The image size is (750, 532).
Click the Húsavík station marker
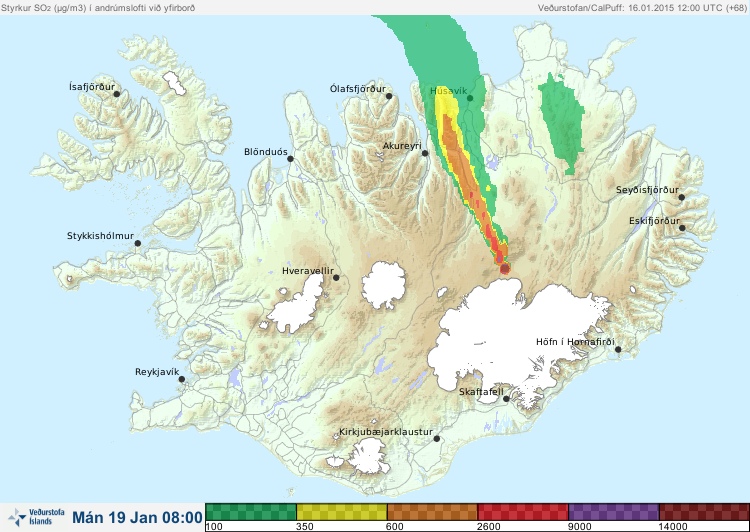(x=470, y=98)
